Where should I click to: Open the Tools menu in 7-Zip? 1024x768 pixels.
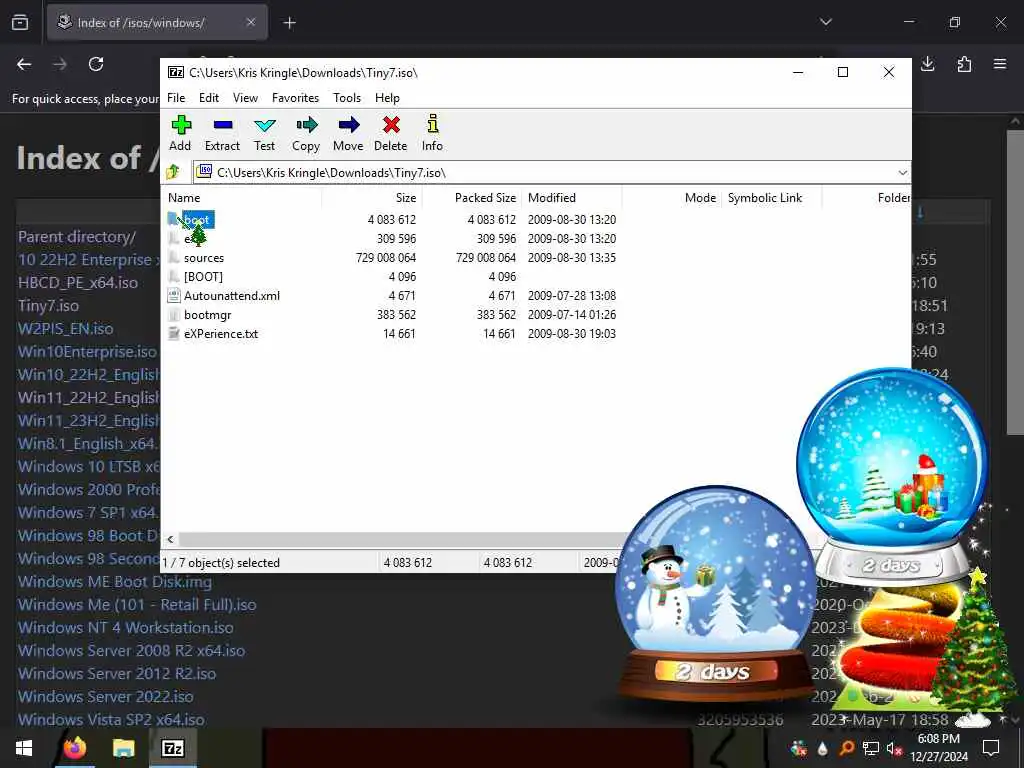pyautogui.click(x=347, y=97)
